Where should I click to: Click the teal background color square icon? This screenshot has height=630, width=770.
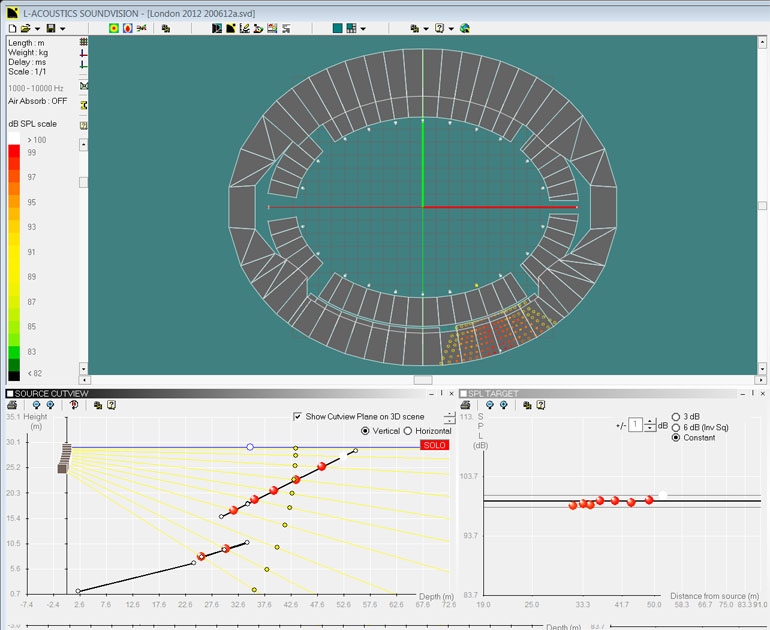(x=337, y=28)
